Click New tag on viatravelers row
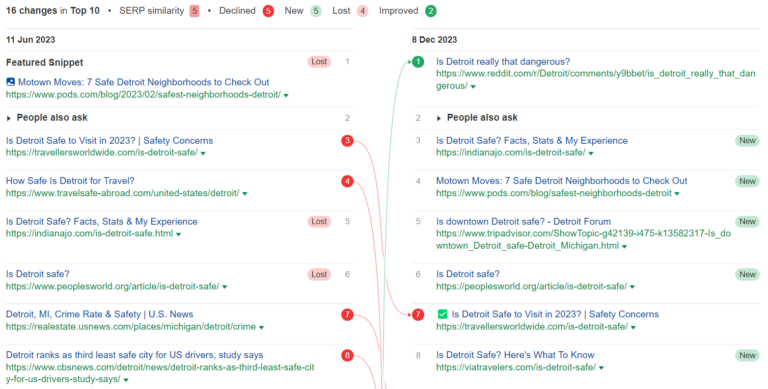The width and height of the screenshot is (768, 389). 747,355
